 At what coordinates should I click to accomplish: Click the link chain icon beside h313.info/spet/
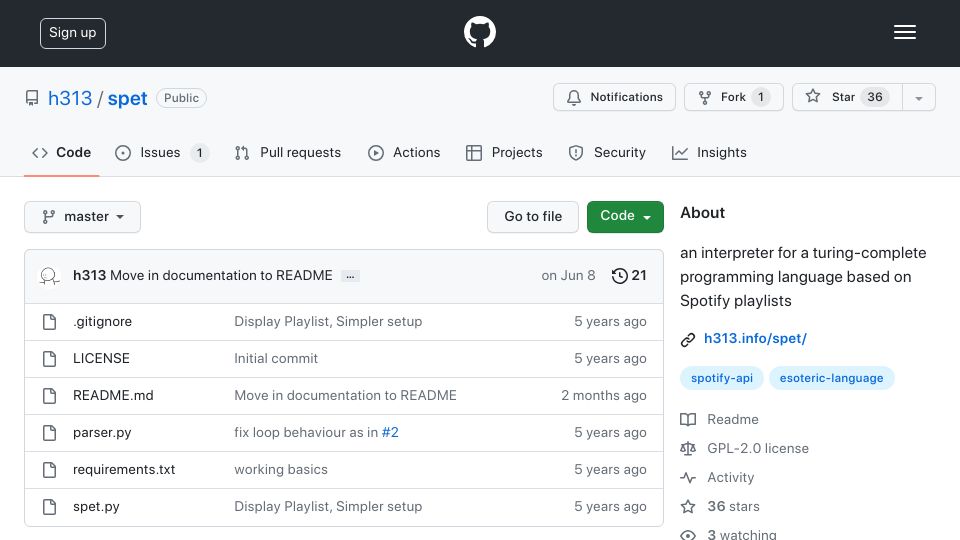click(x=688, y=340)
